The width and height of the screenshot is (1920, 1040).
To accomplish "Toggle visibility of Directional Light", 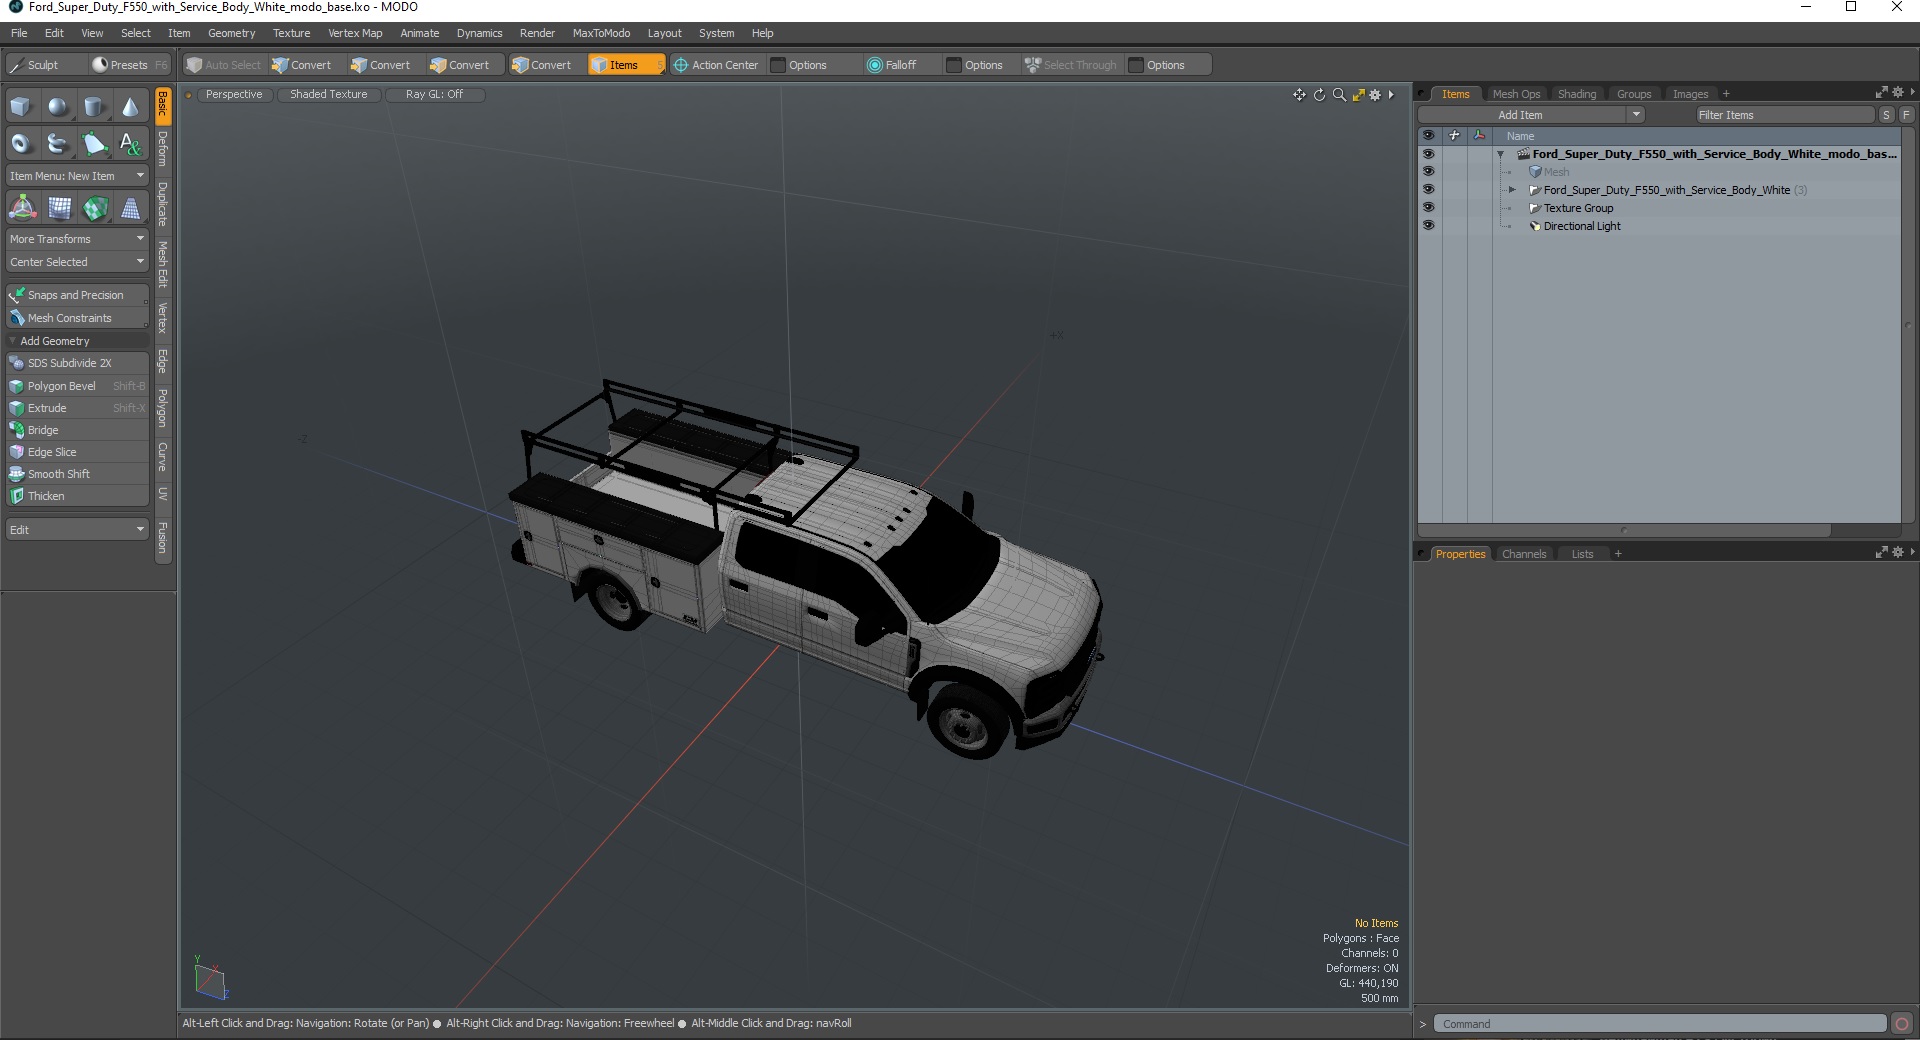I will (1428, 226).
